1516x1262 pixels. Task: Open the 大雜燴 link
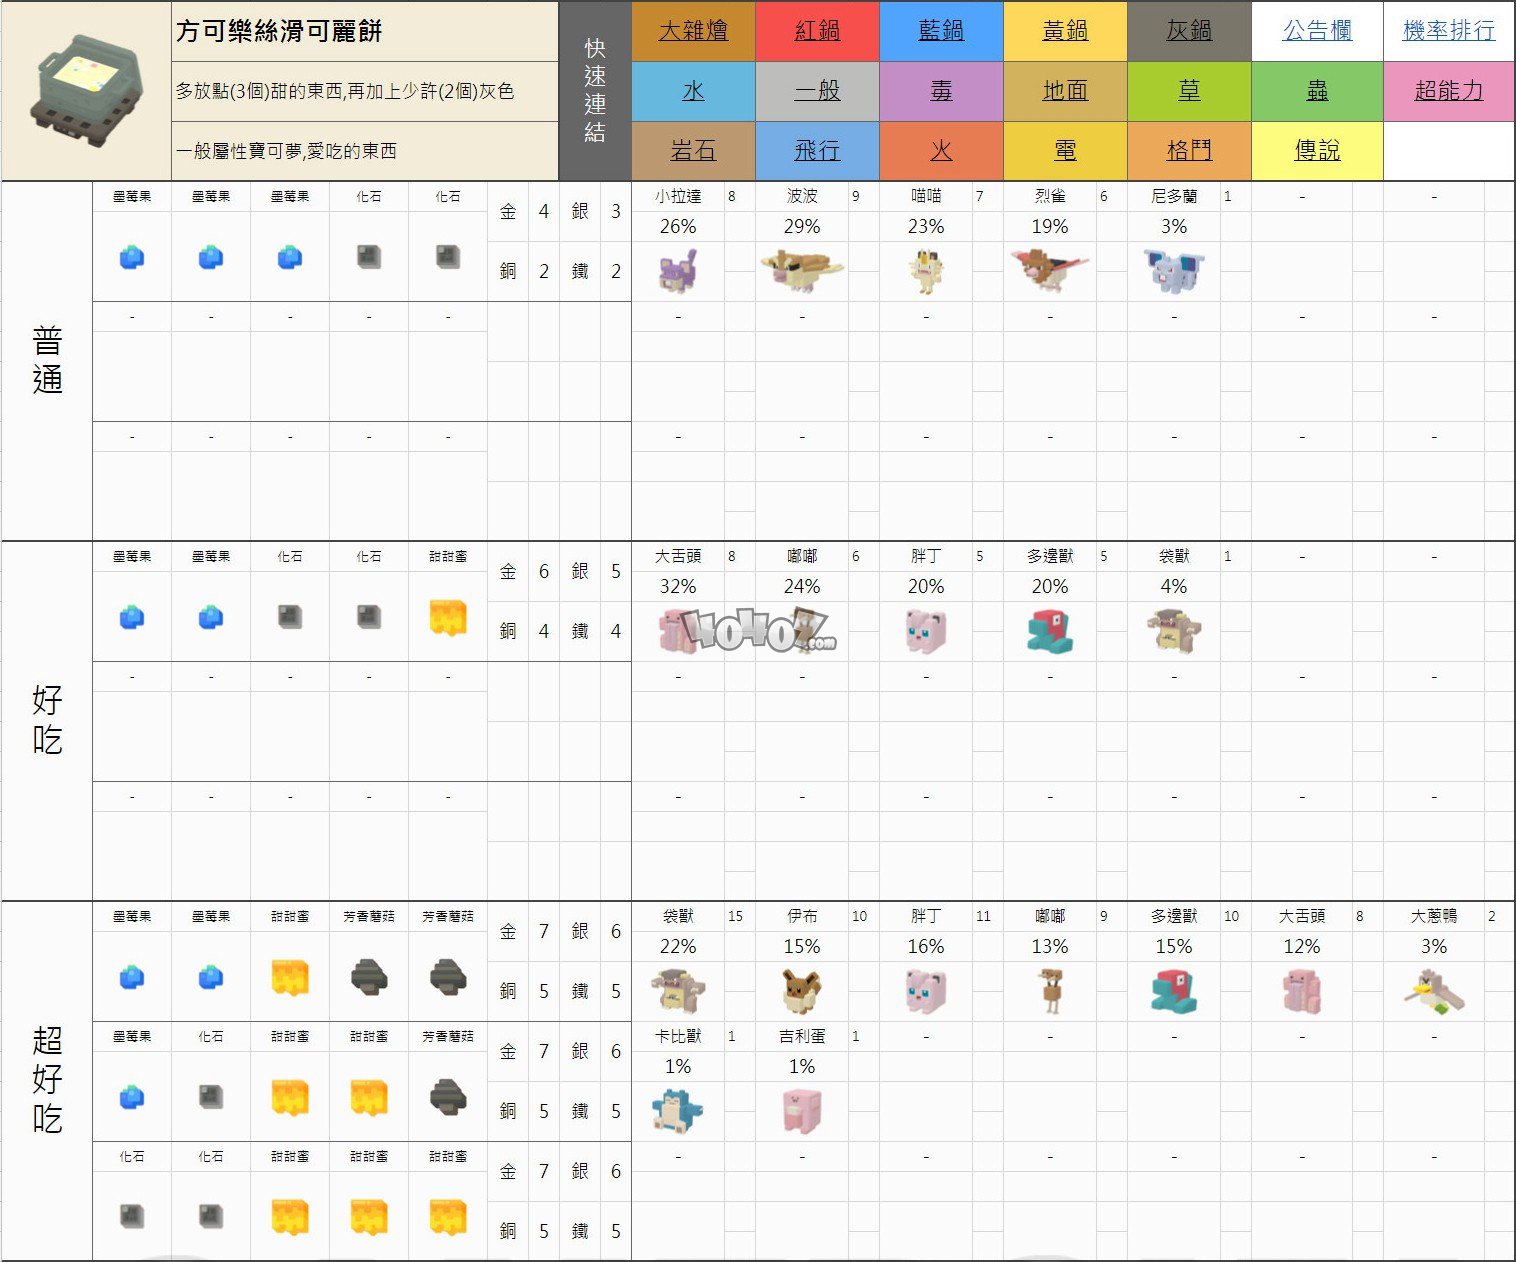[693, 31]
